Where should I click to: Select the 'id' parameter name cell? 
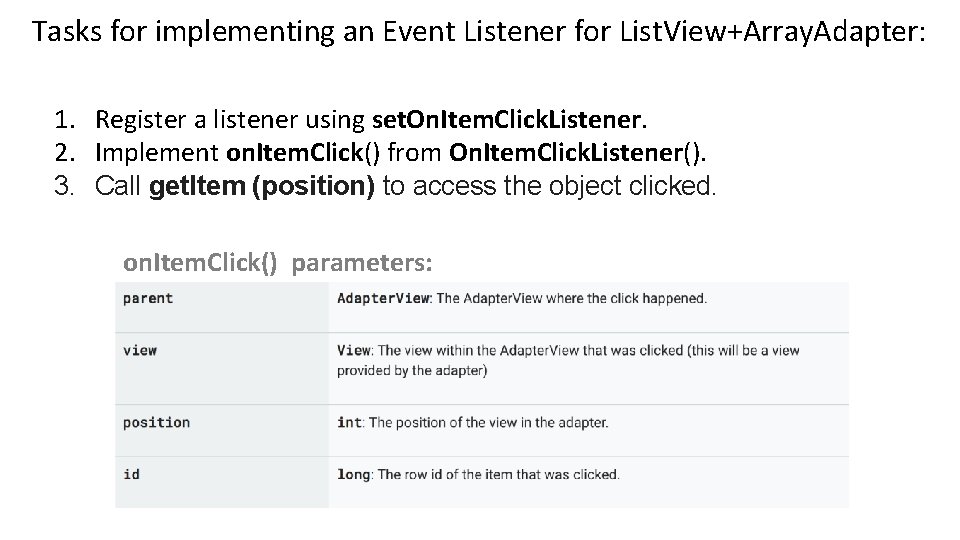(132, 474)
